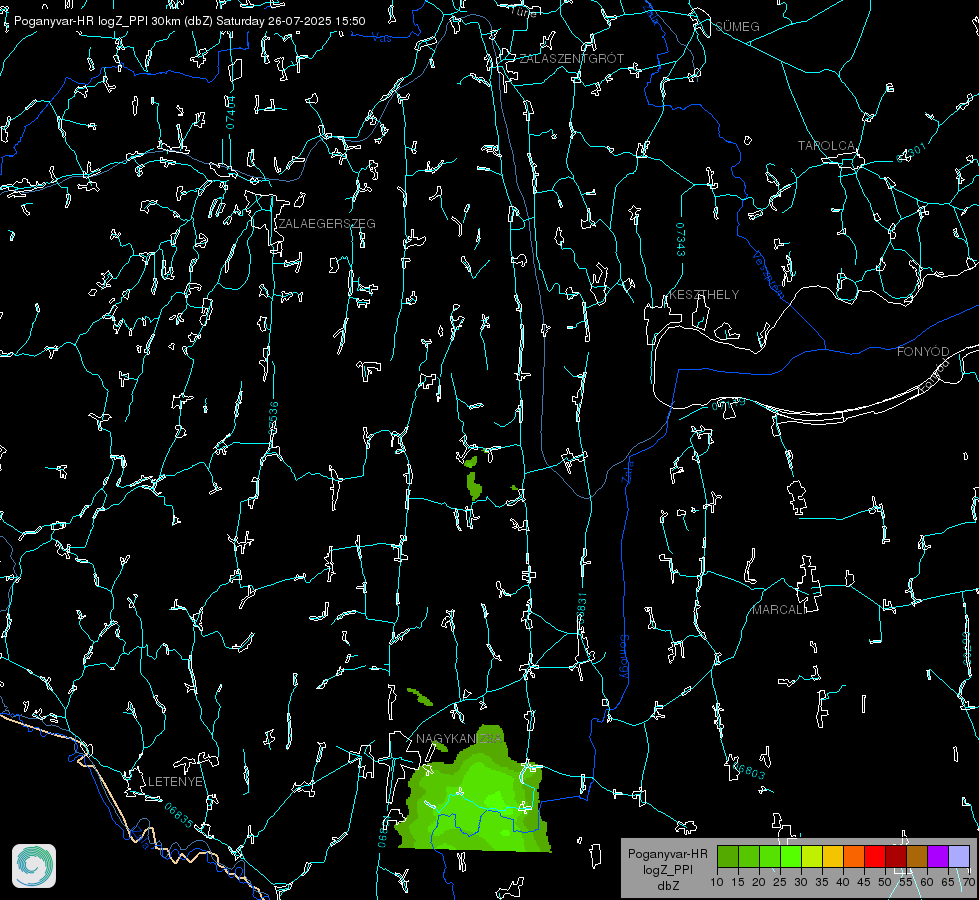979x900 pixels.
Task: Click the legend scale value 40
Action: coord(843,882)
